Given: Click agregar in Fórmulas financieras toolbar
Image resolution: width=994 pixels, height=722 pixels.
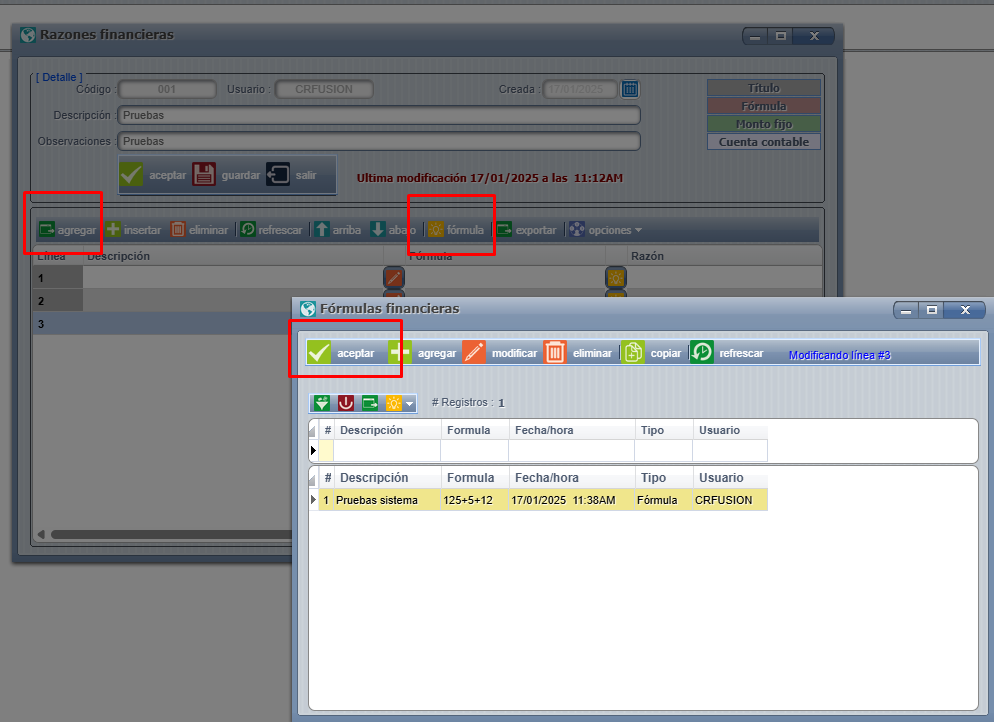Looking at the screenshot, I should 423,353.
